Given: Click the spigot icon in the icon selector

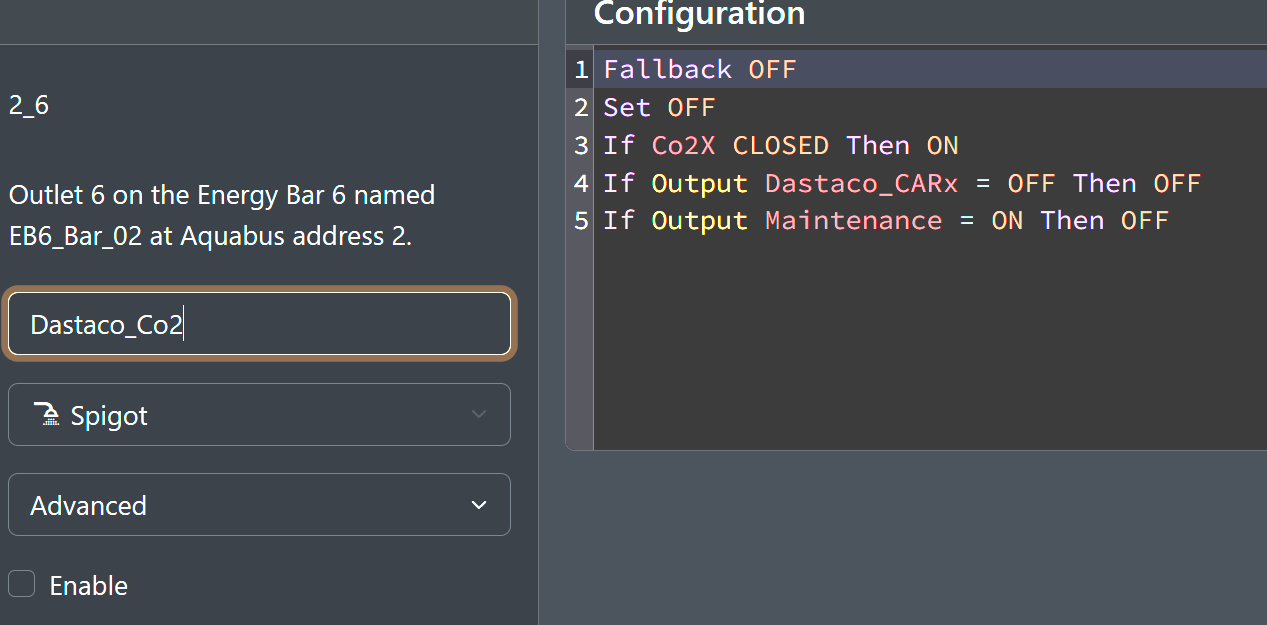Looking at the screenshot, I should tap(46, 415).
